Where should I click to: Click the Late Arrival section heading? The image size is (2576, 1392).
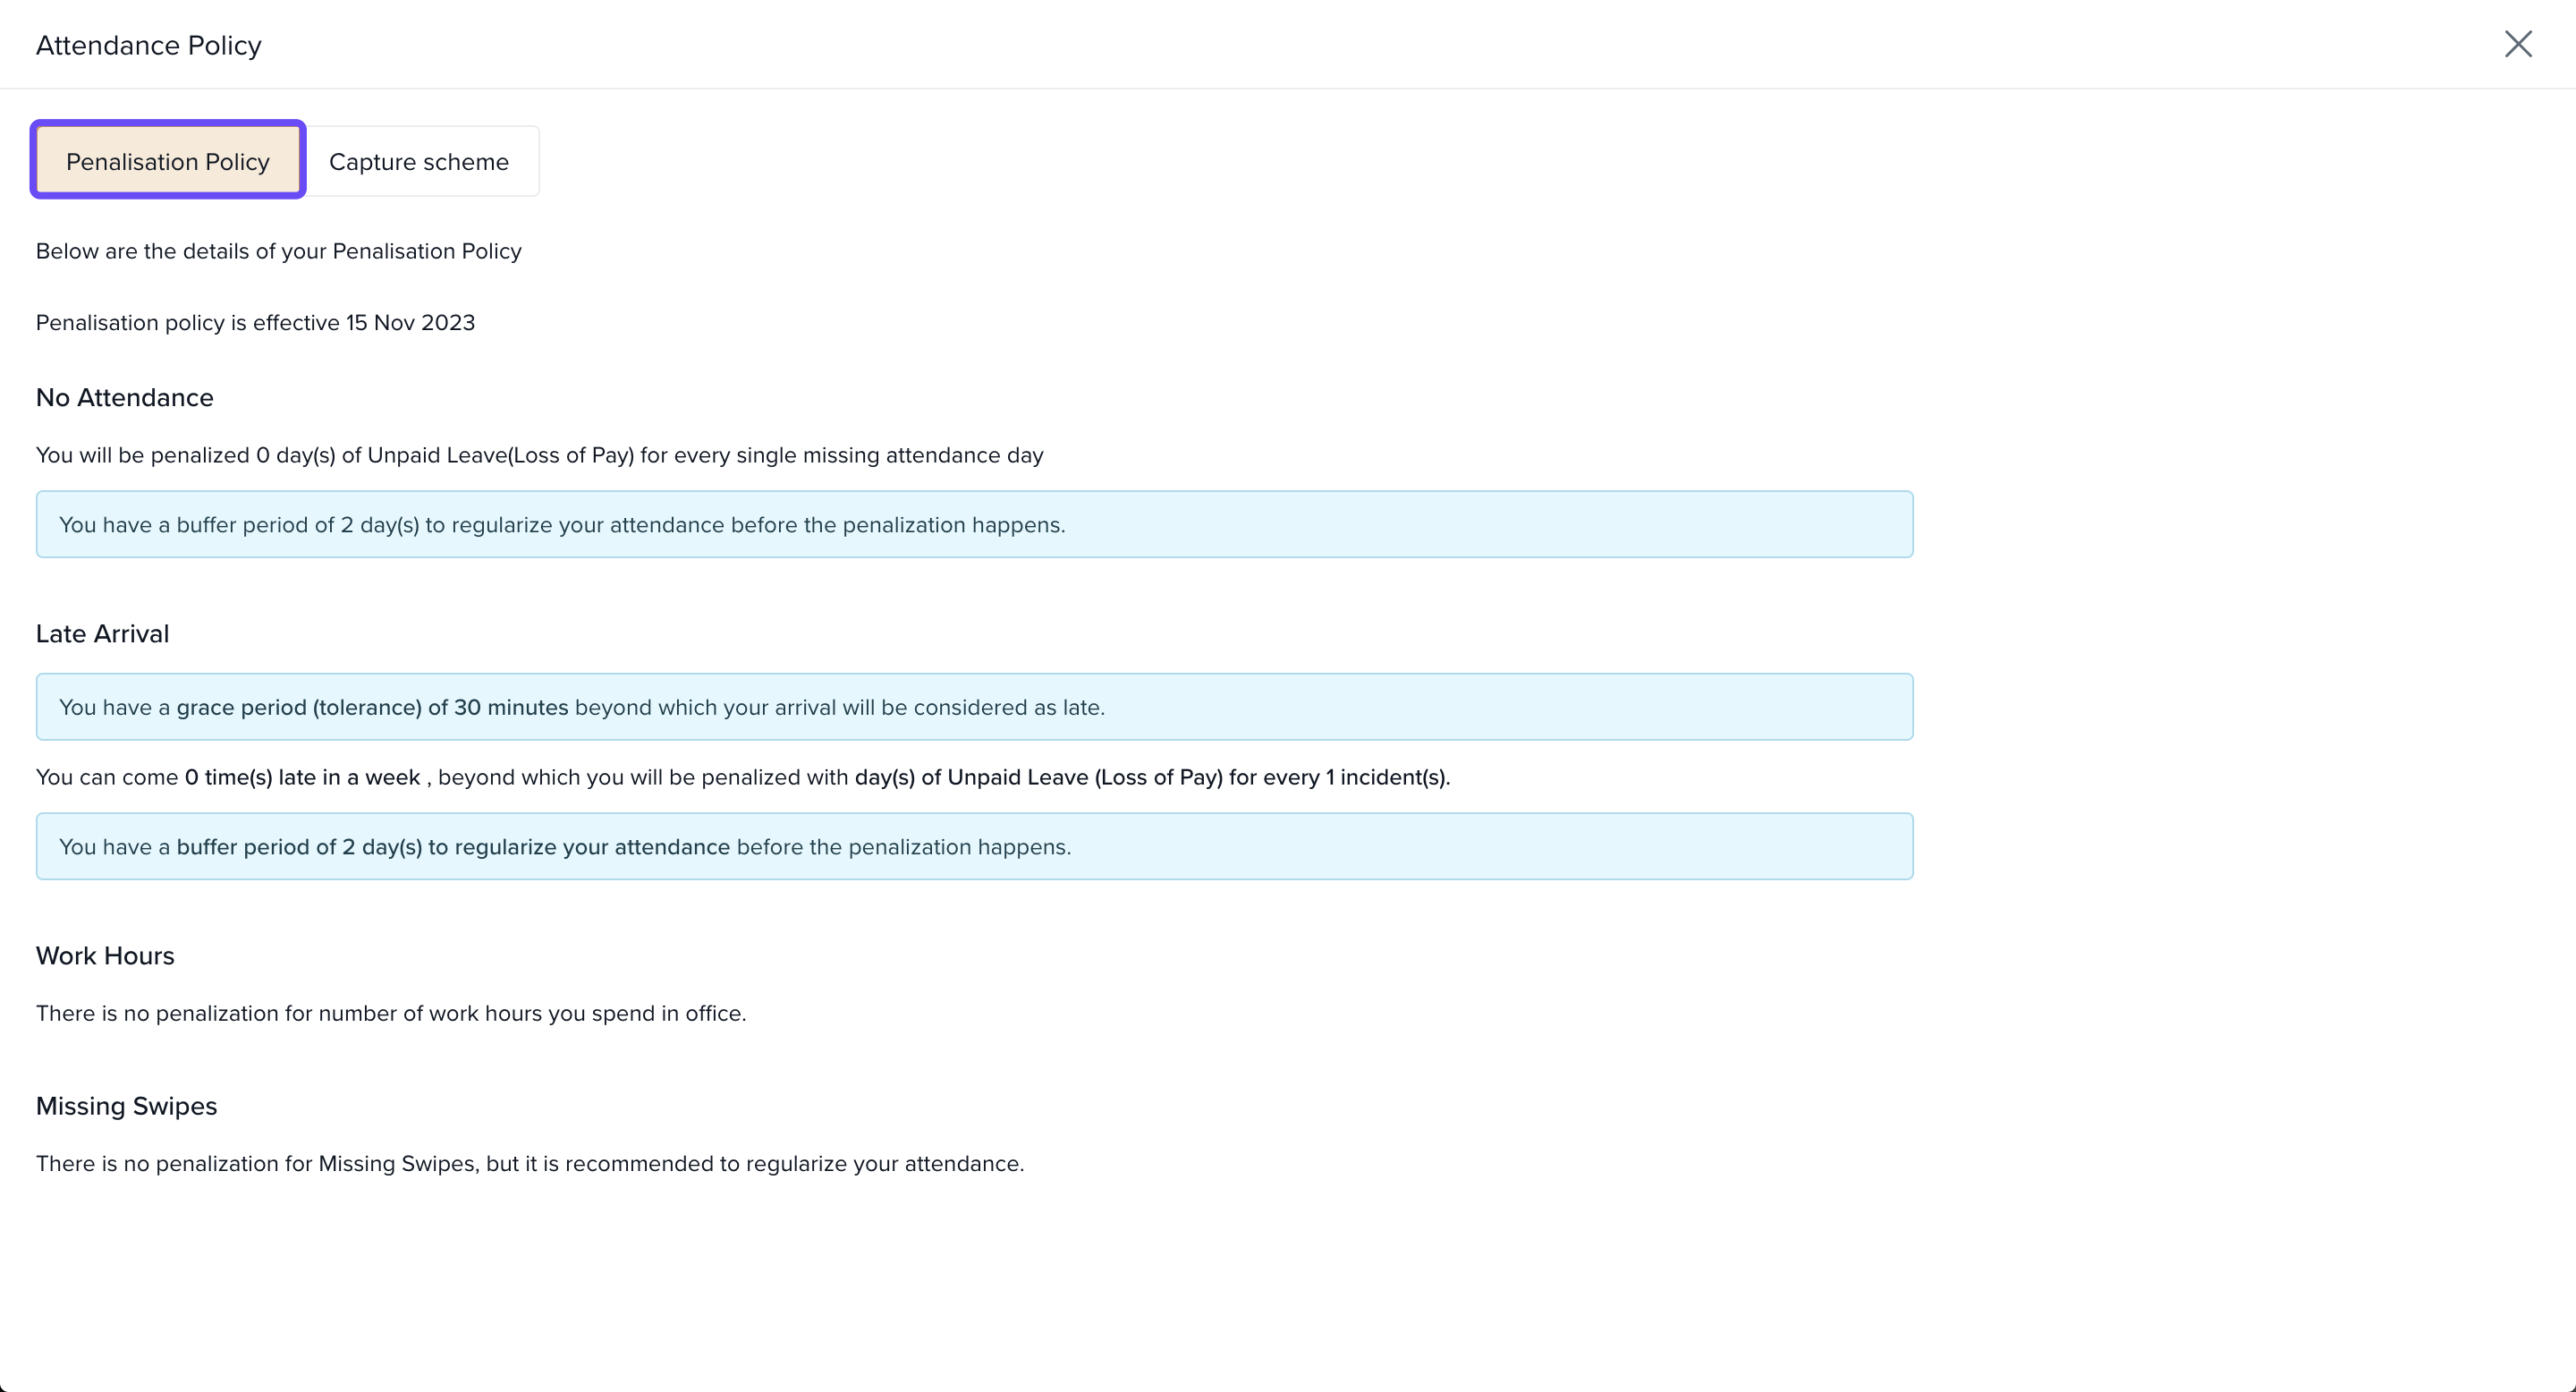[102, 634]
